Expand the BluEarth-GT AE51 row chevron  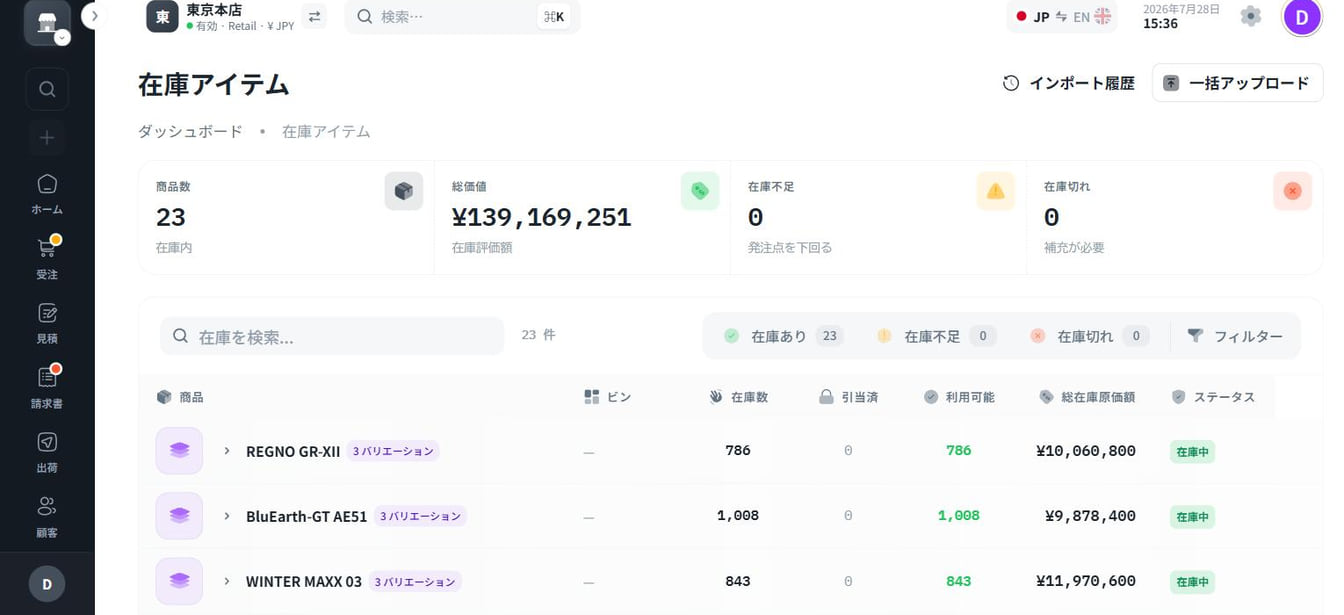[227, 516]
